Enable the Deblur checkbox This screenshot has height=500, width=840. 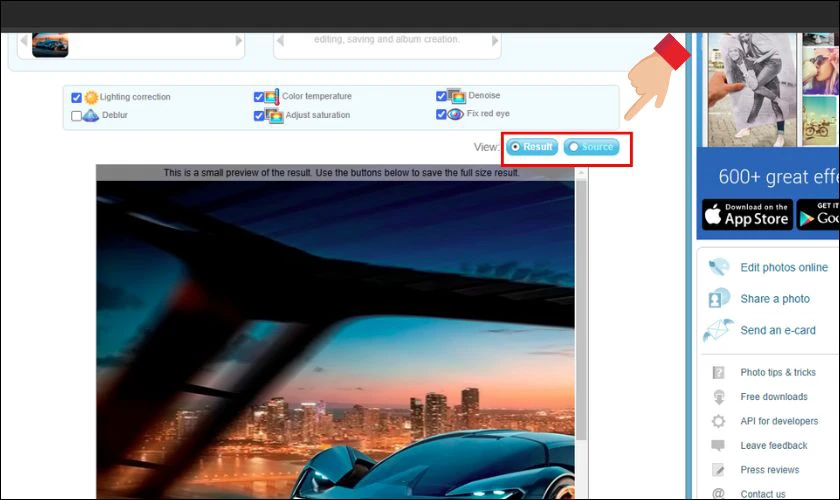pyautogui.click(x=76, y=116)
